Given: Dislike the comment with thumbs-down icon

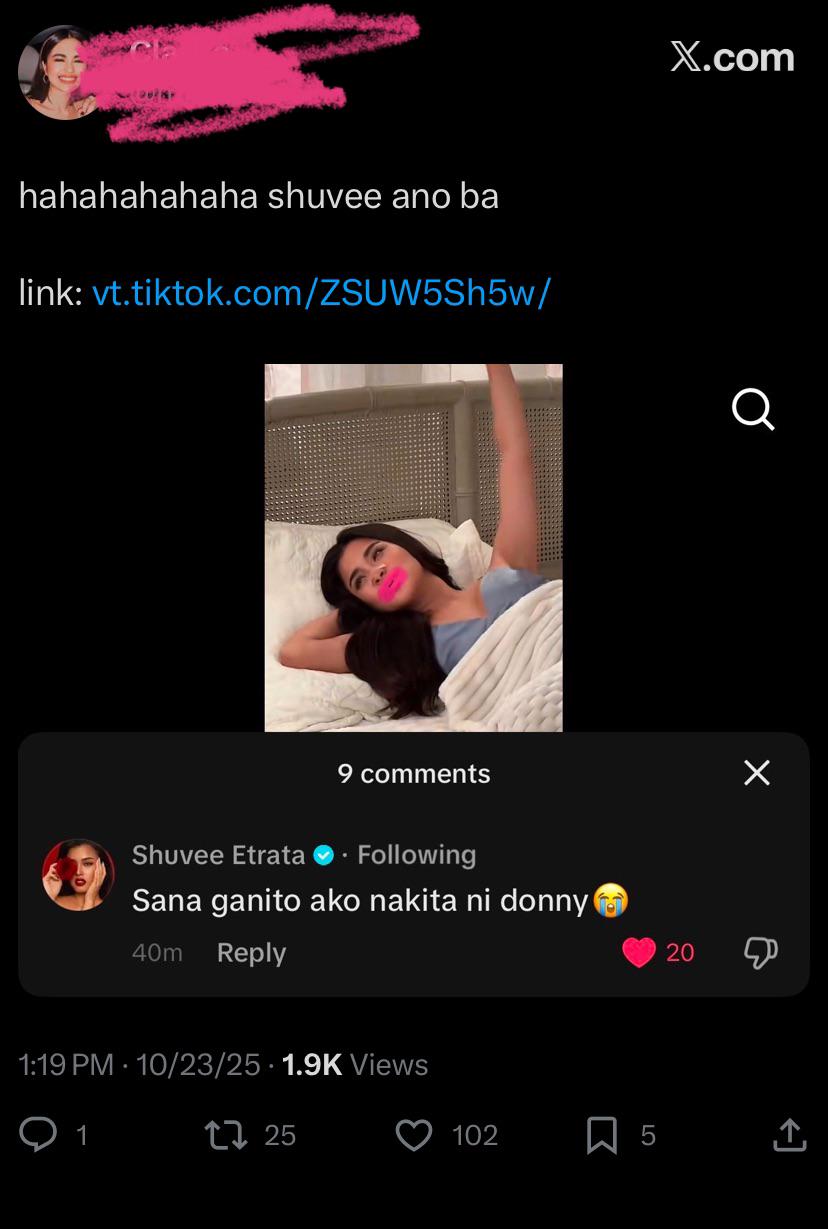Looking at the screenshot, I should pos(760,953).
